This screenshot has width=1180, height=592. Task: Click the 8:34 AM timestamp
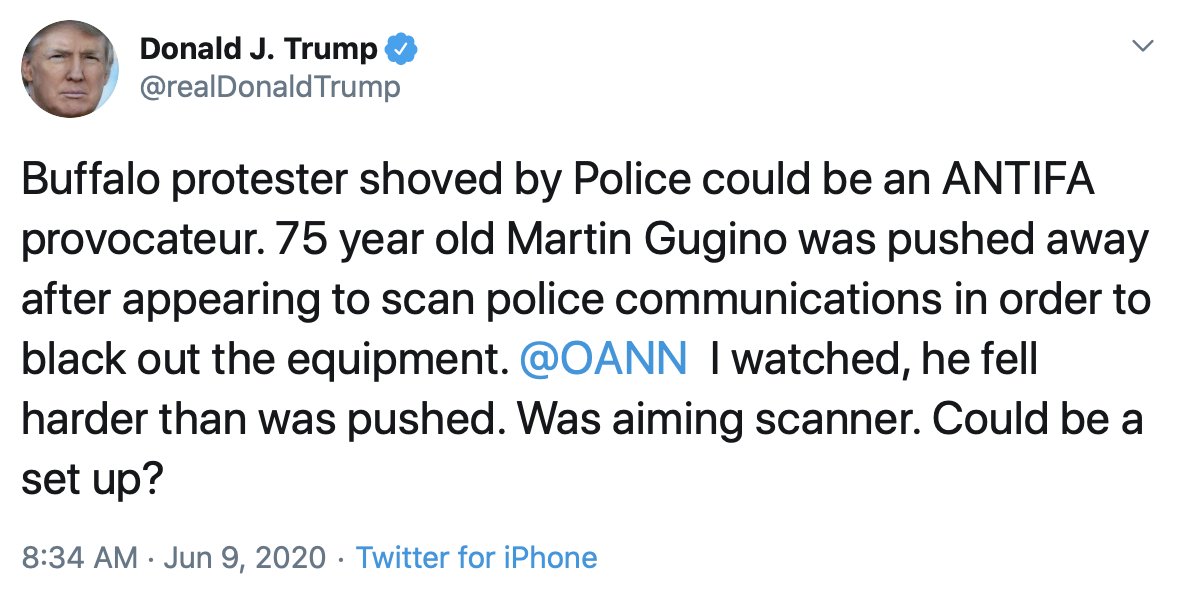click(x=80, y=557)
